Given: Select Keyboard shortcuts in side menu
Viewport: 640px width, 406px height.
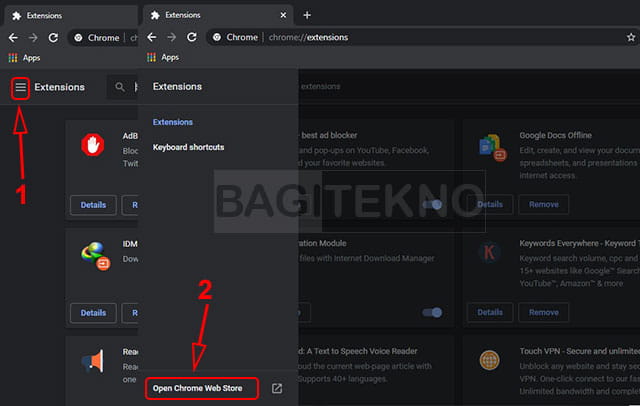Looking at the screenshot, I should [188, 147].
